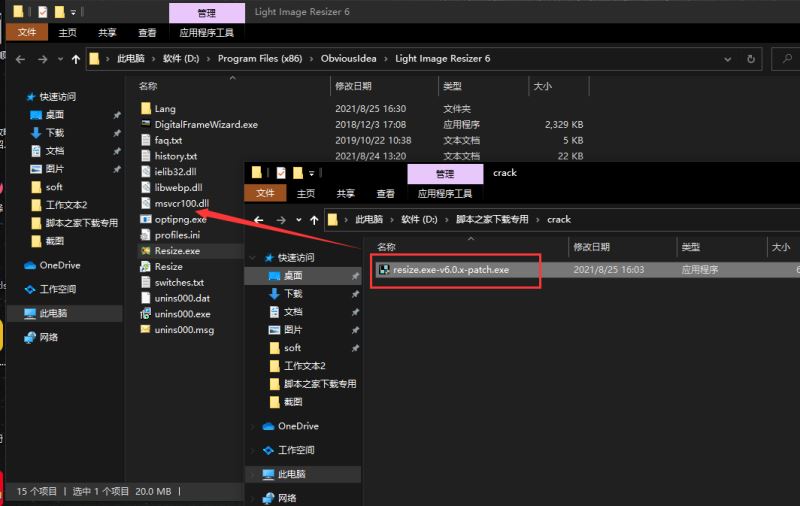This screenshot has width=800, height=506.
Task: Select unins000.dat file
Action: (x=175, y=298)
